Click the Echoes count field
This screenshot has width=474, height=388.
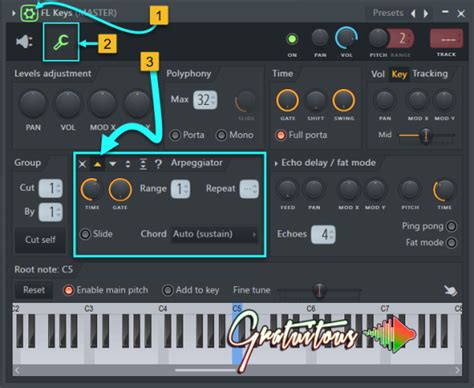323,235
